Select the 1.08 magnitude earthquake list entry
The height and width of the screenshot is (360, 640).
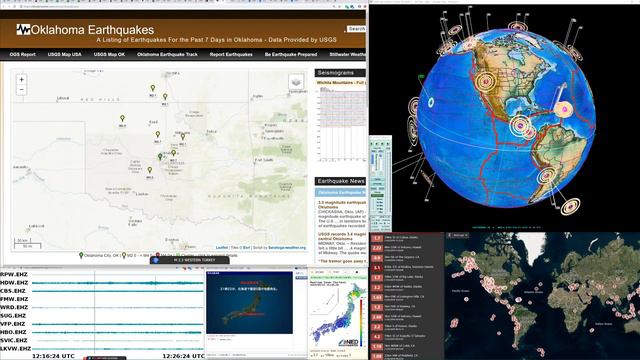pyautogui.click(x=407, y=356)
